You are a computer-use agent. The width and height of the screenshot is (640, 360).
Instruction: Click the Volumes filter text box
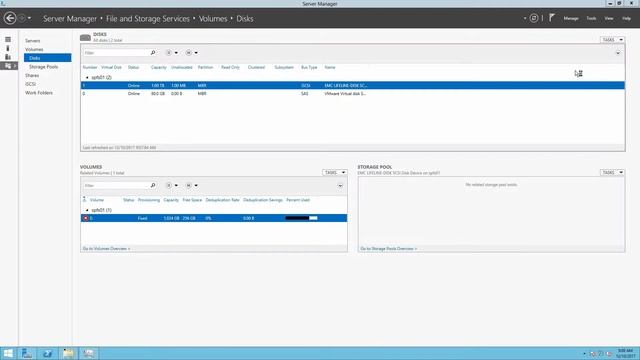pyautogui.click(x=116, y=185)
